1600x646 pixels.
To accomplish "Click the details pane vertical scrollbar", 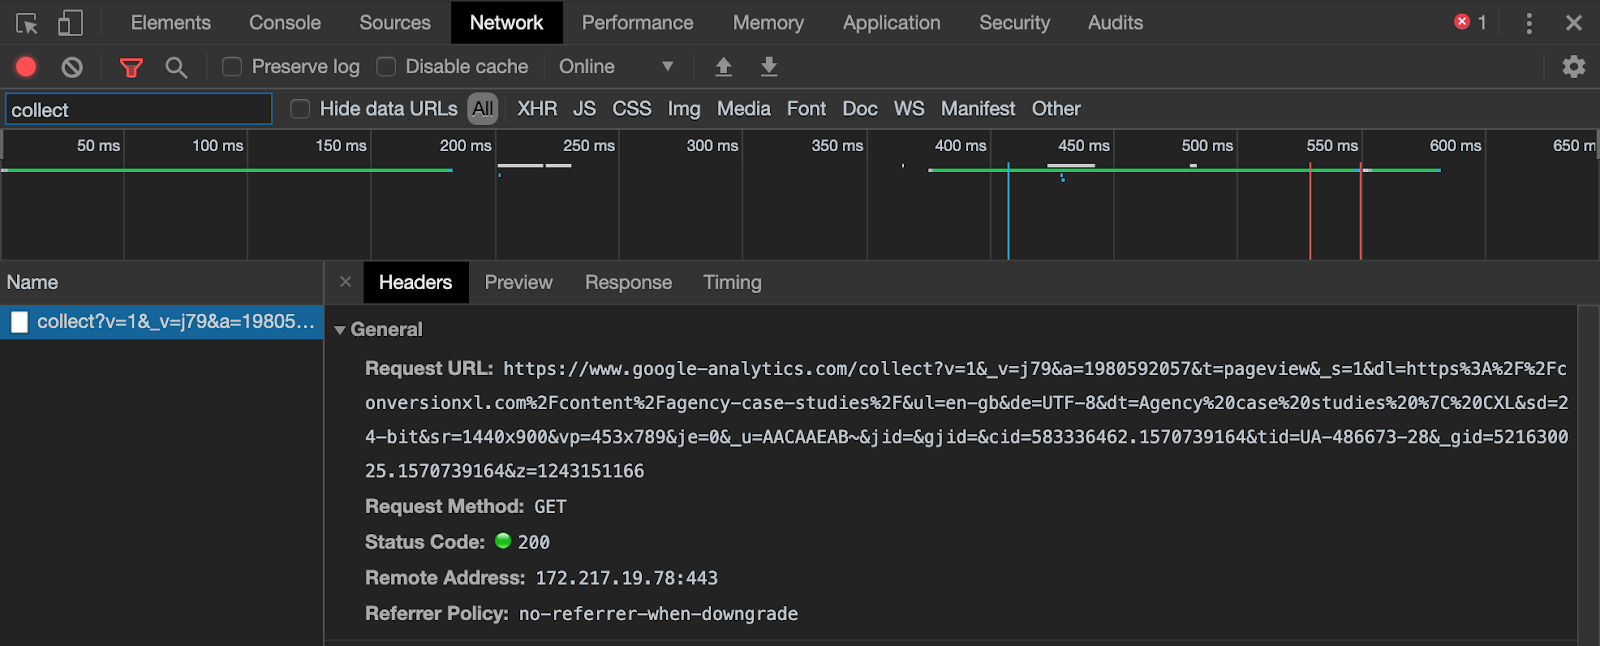I will pyautogui.click(x=1588, y=476).
